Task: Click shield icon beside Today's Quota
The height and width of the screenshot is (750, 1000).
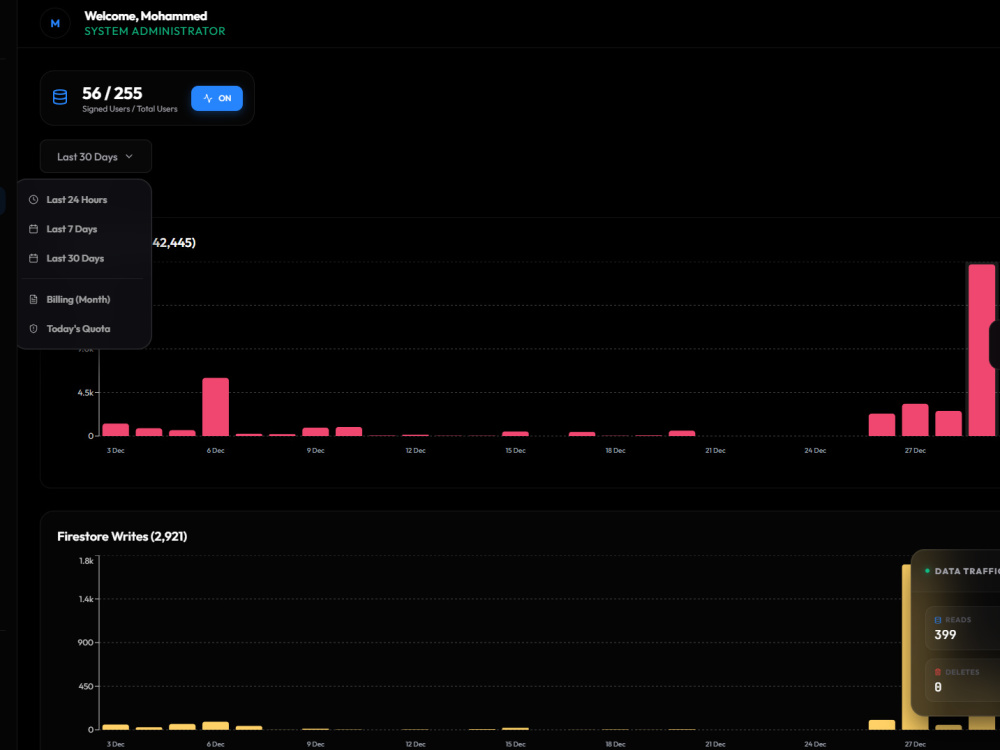Action: [x=33, y=328]
